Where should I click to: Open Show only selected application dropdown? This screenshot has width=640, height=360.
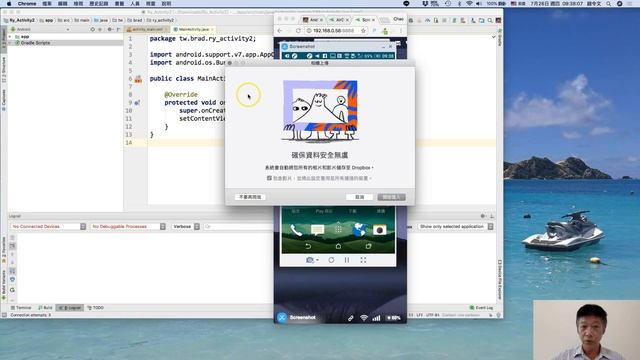click(x=456, y=226)
